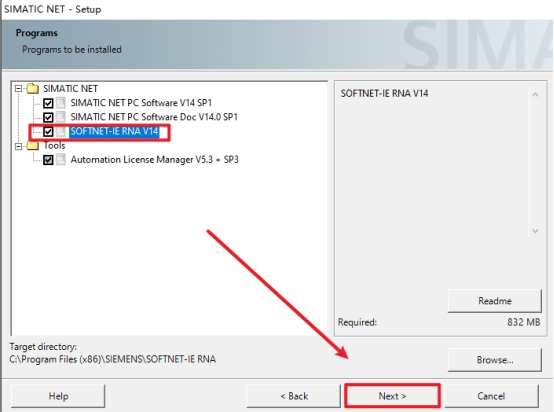554x412 pixels.
Task: Uncheck SIMATIC NET PC Software V14 SP1
Action: [48, 103]
